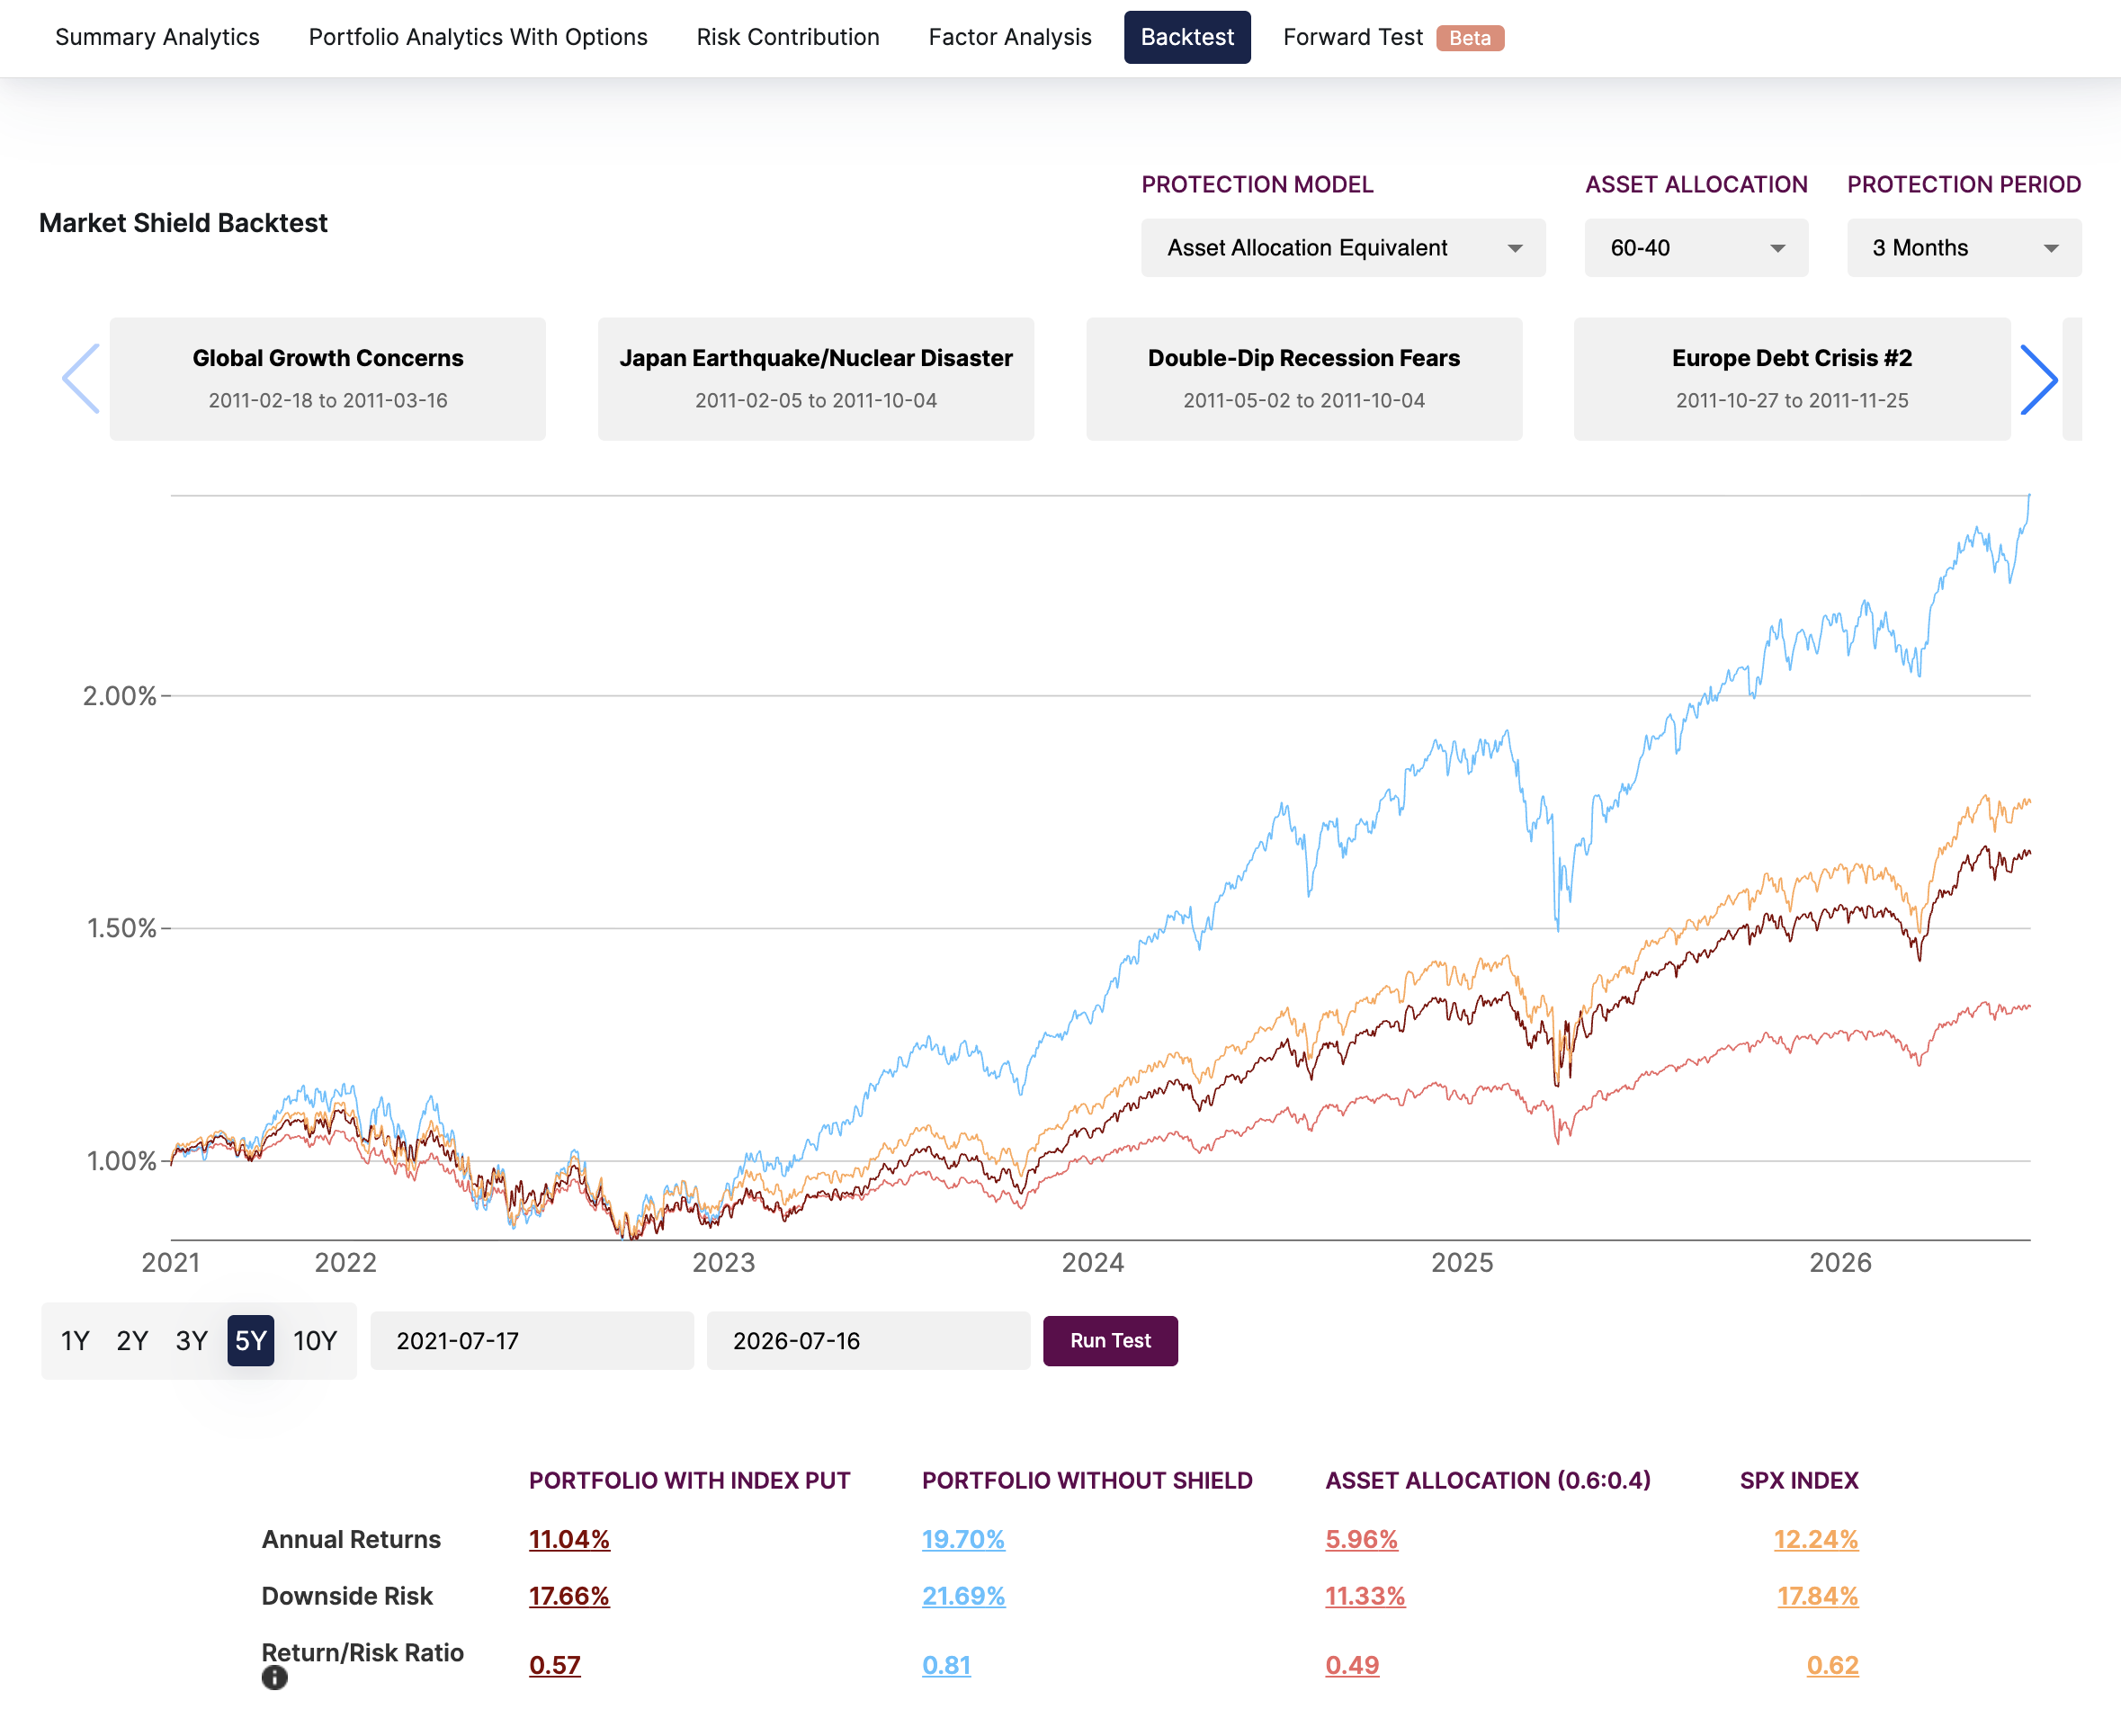
Task: Click the SPX Index 12.24% returns value
Action: pos(1816,1539)
